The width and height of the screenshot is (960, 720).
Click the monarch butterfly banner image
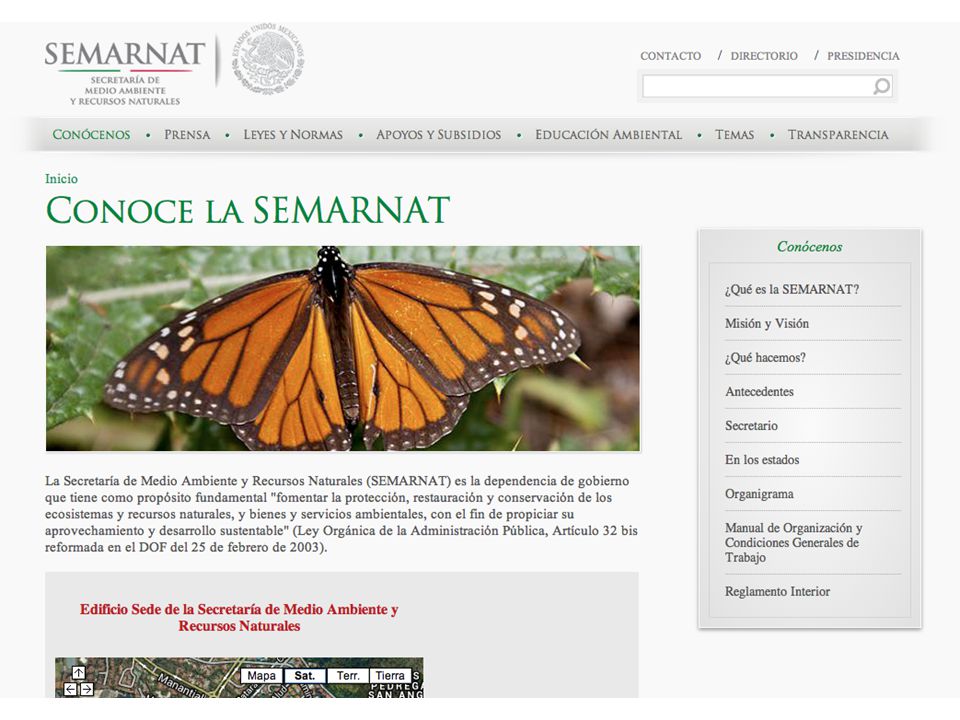coord(343,348)
